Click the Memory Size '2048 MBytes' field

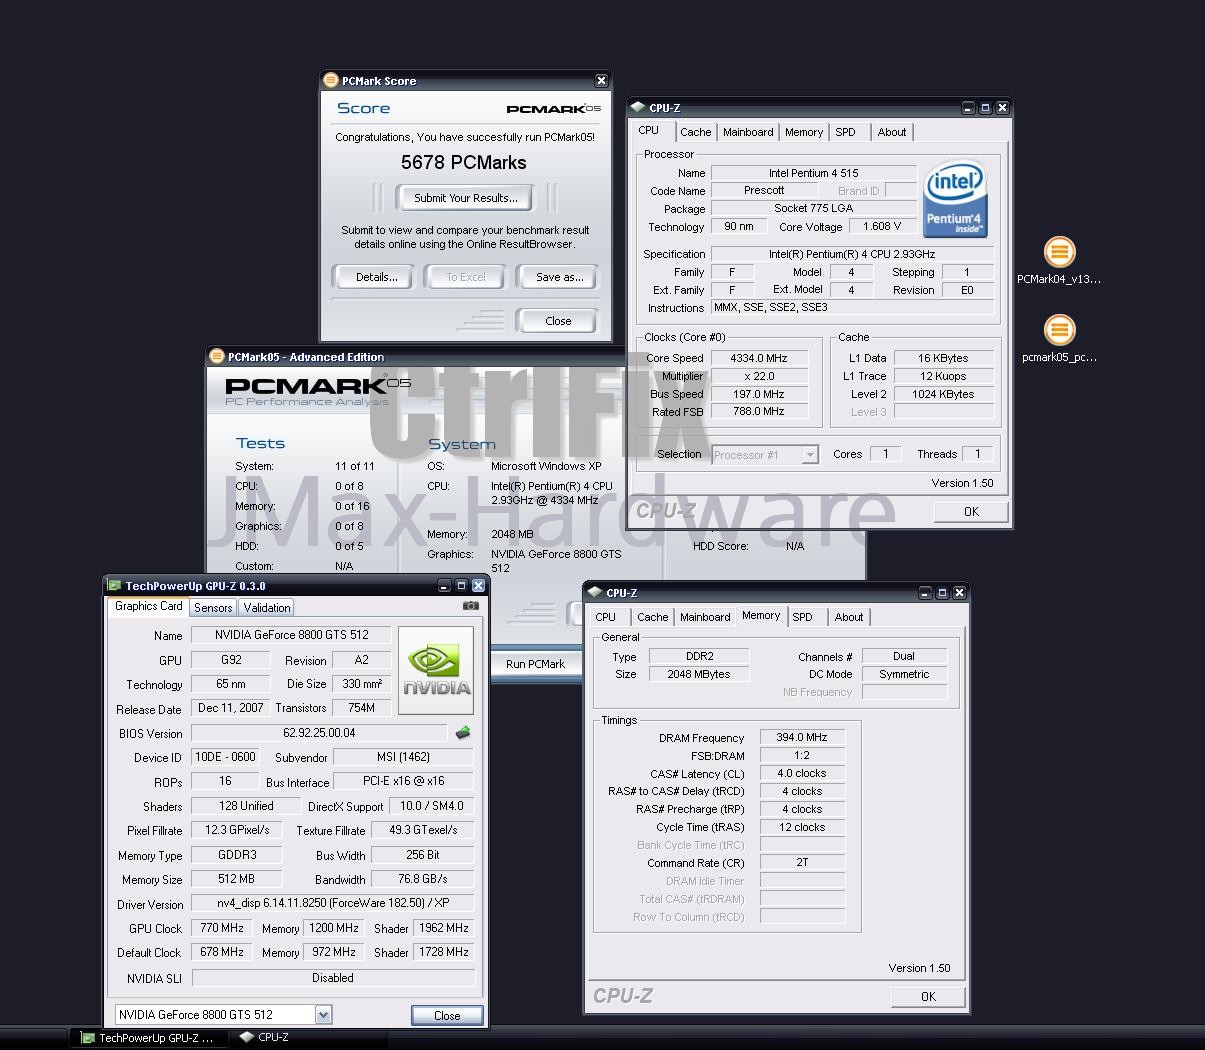coord(699,674)
